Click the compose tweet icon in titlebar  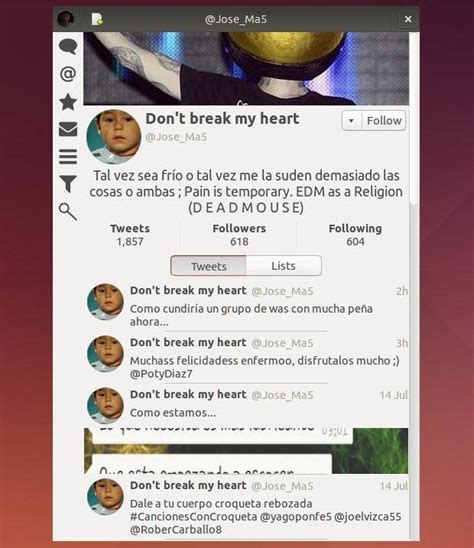pos(97,19)
